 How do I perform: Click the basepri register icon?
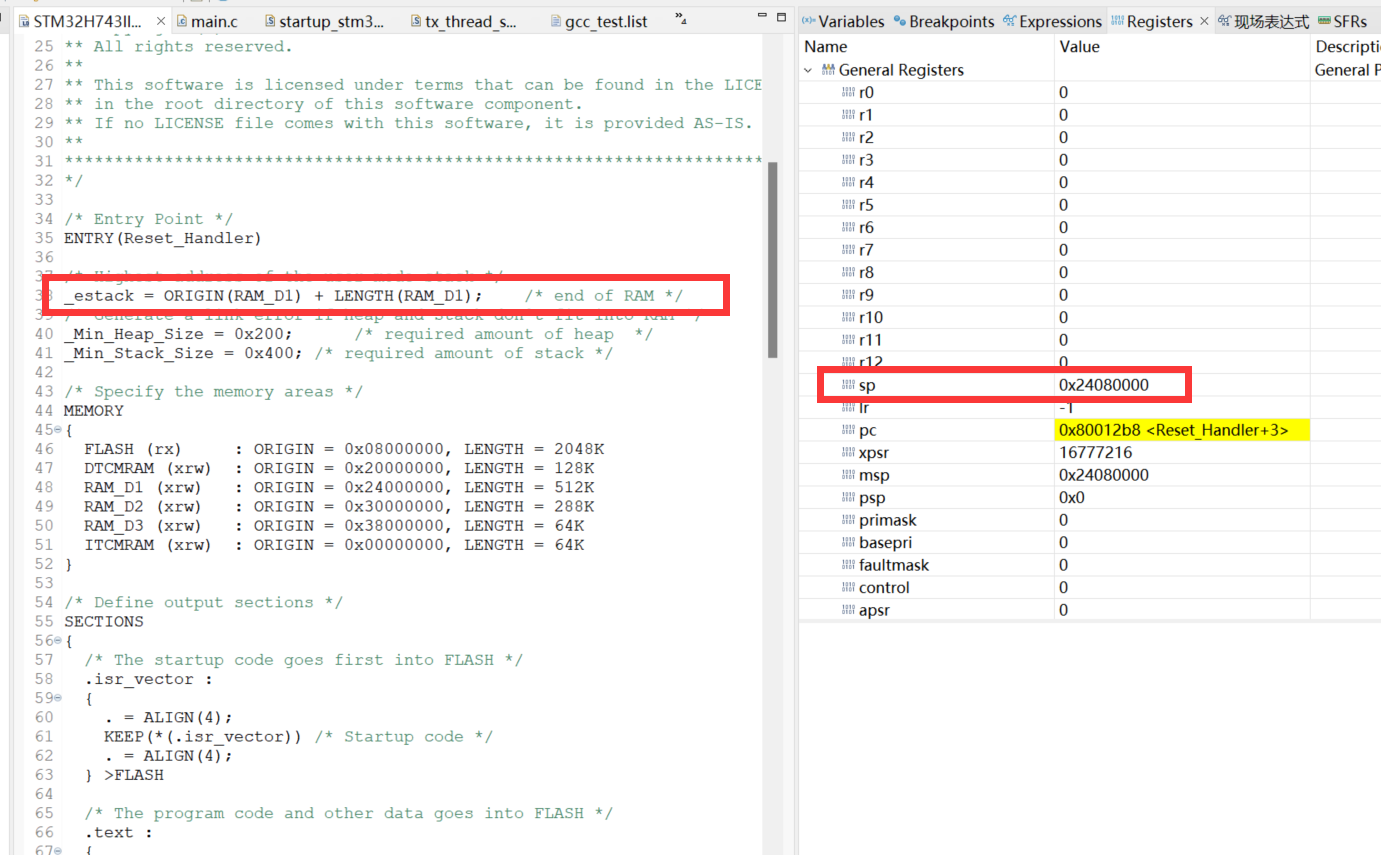pos(848,543)
